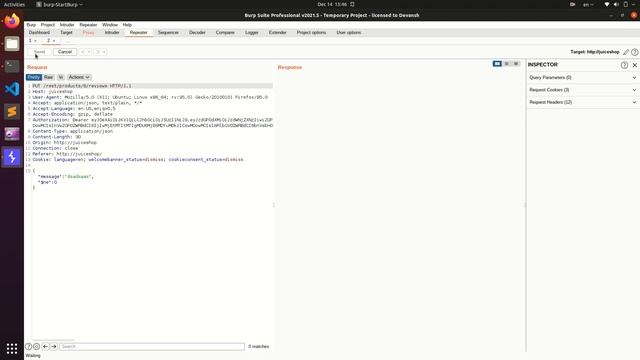Open the Burp menu
The image size is (640, 360).
coord(31,25)
